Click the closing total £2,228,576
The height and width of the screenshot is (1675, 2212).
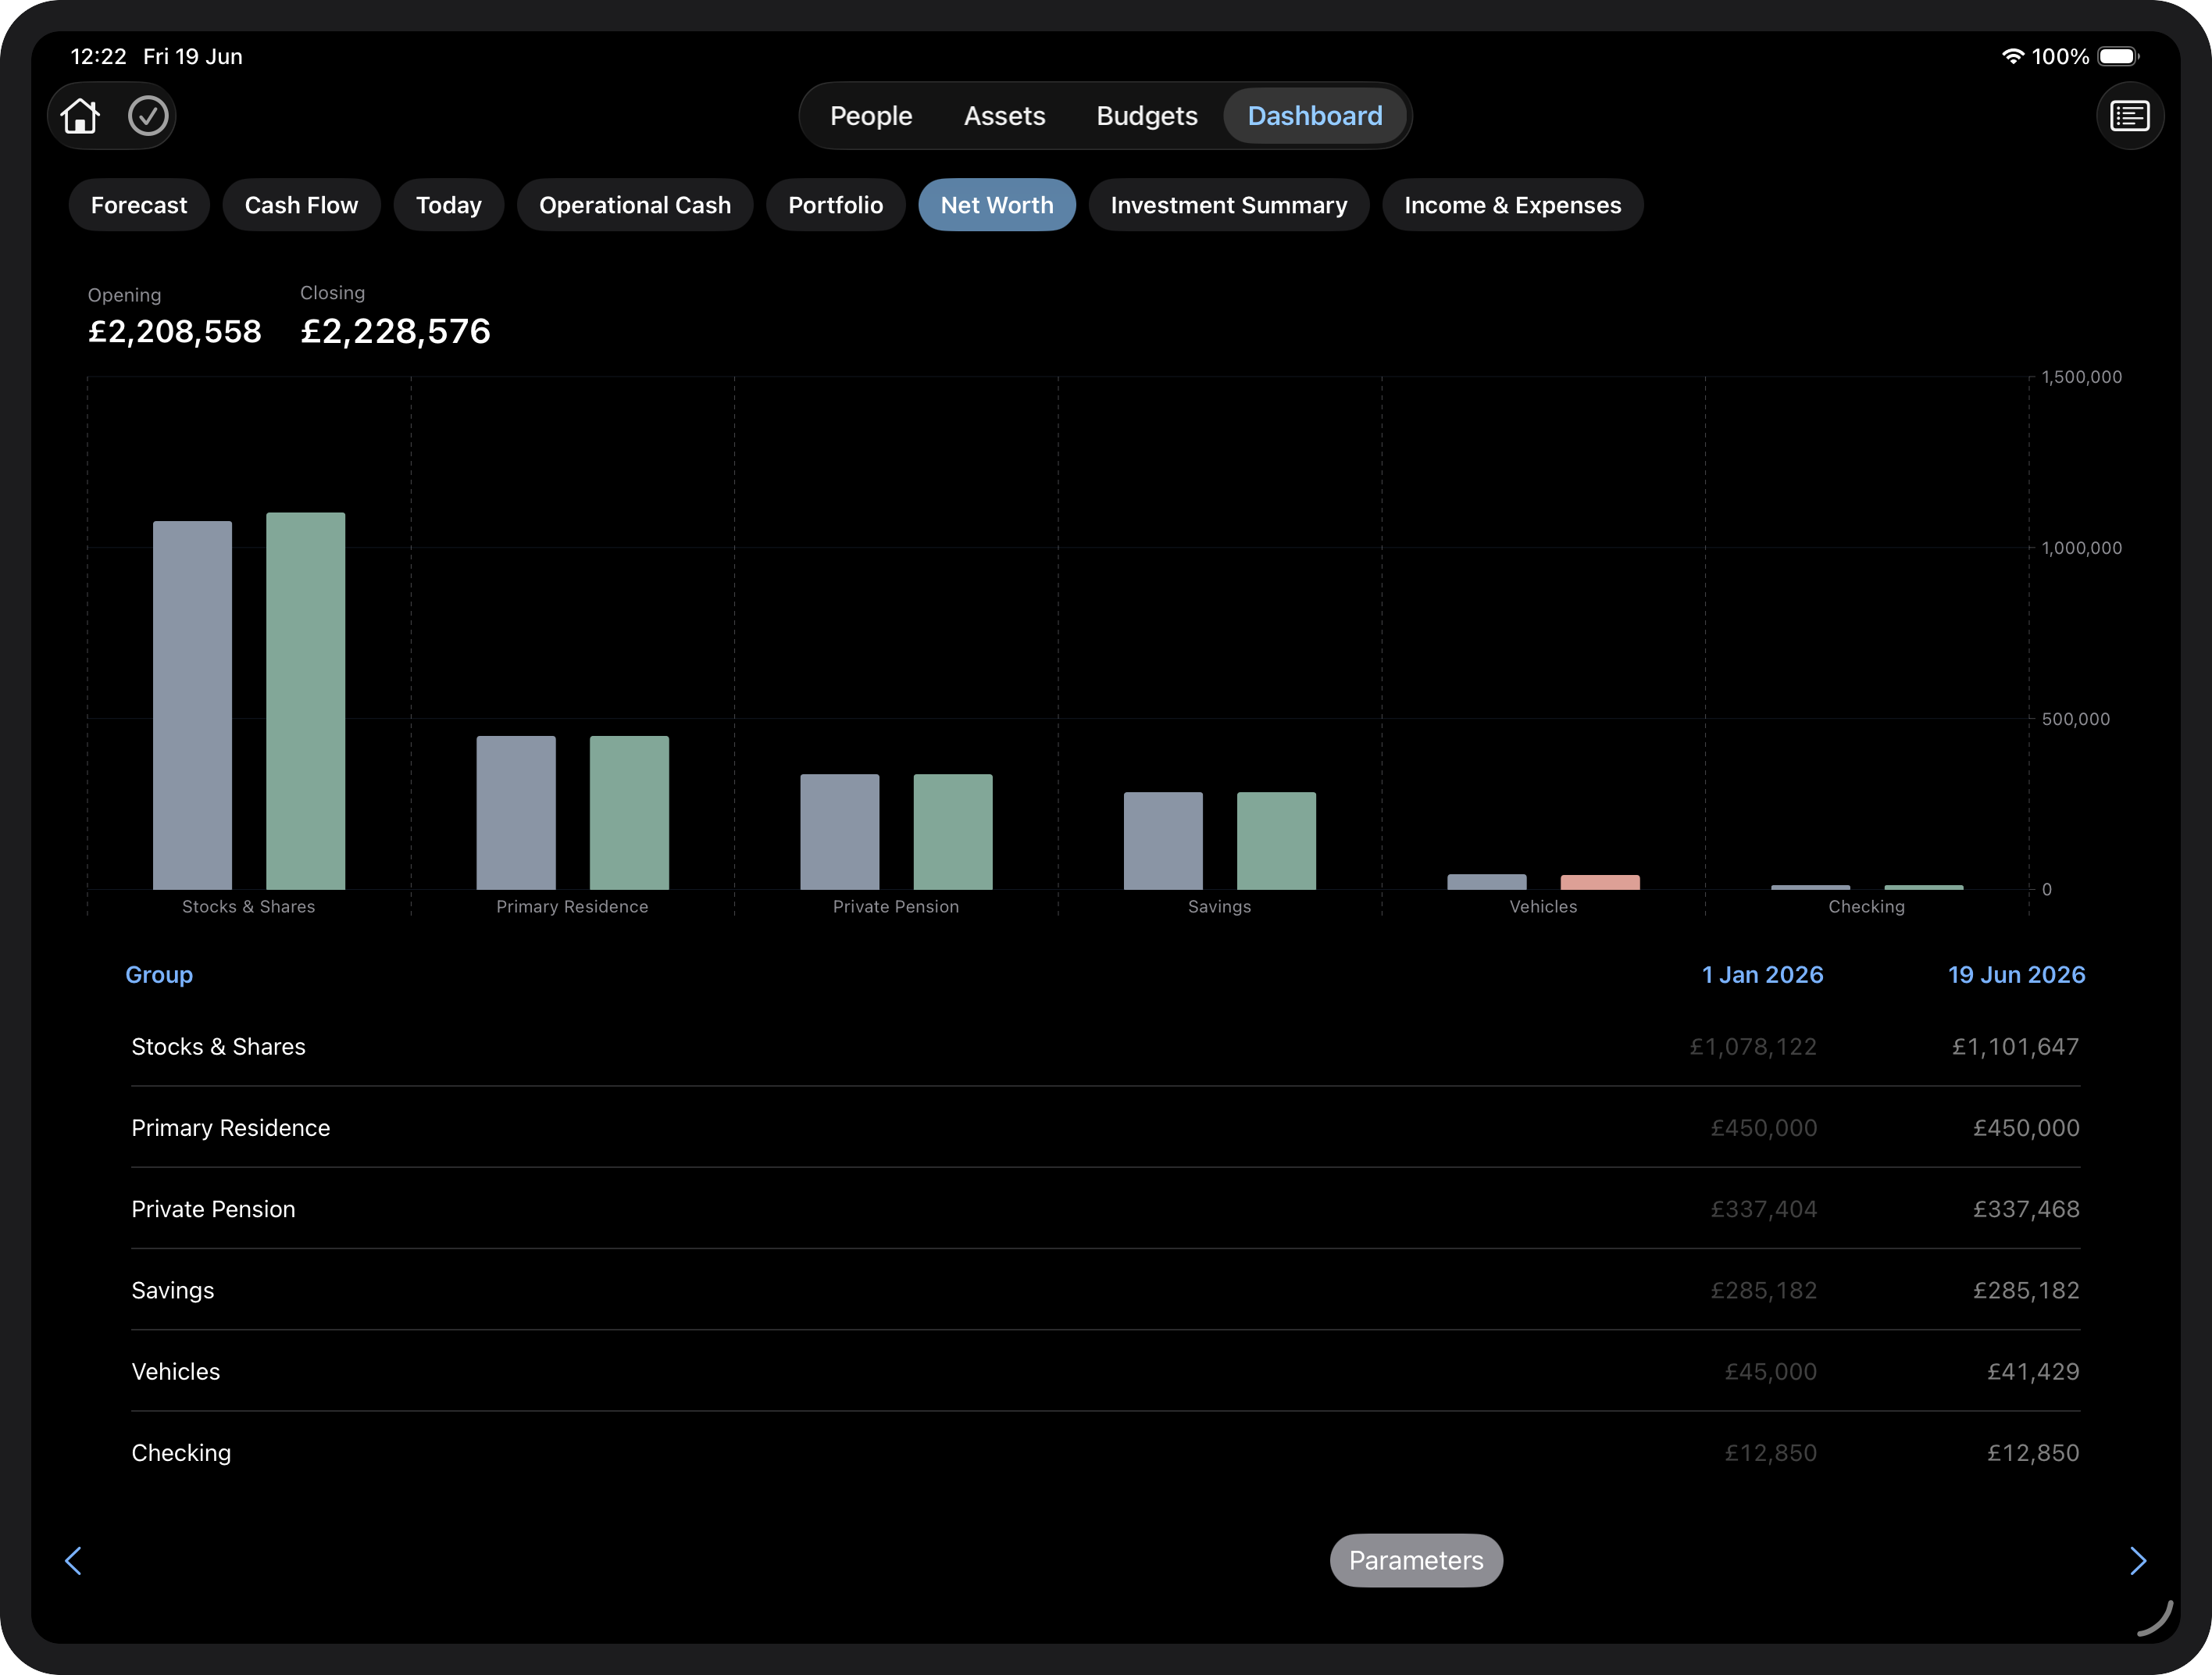(x=396, y=331)
